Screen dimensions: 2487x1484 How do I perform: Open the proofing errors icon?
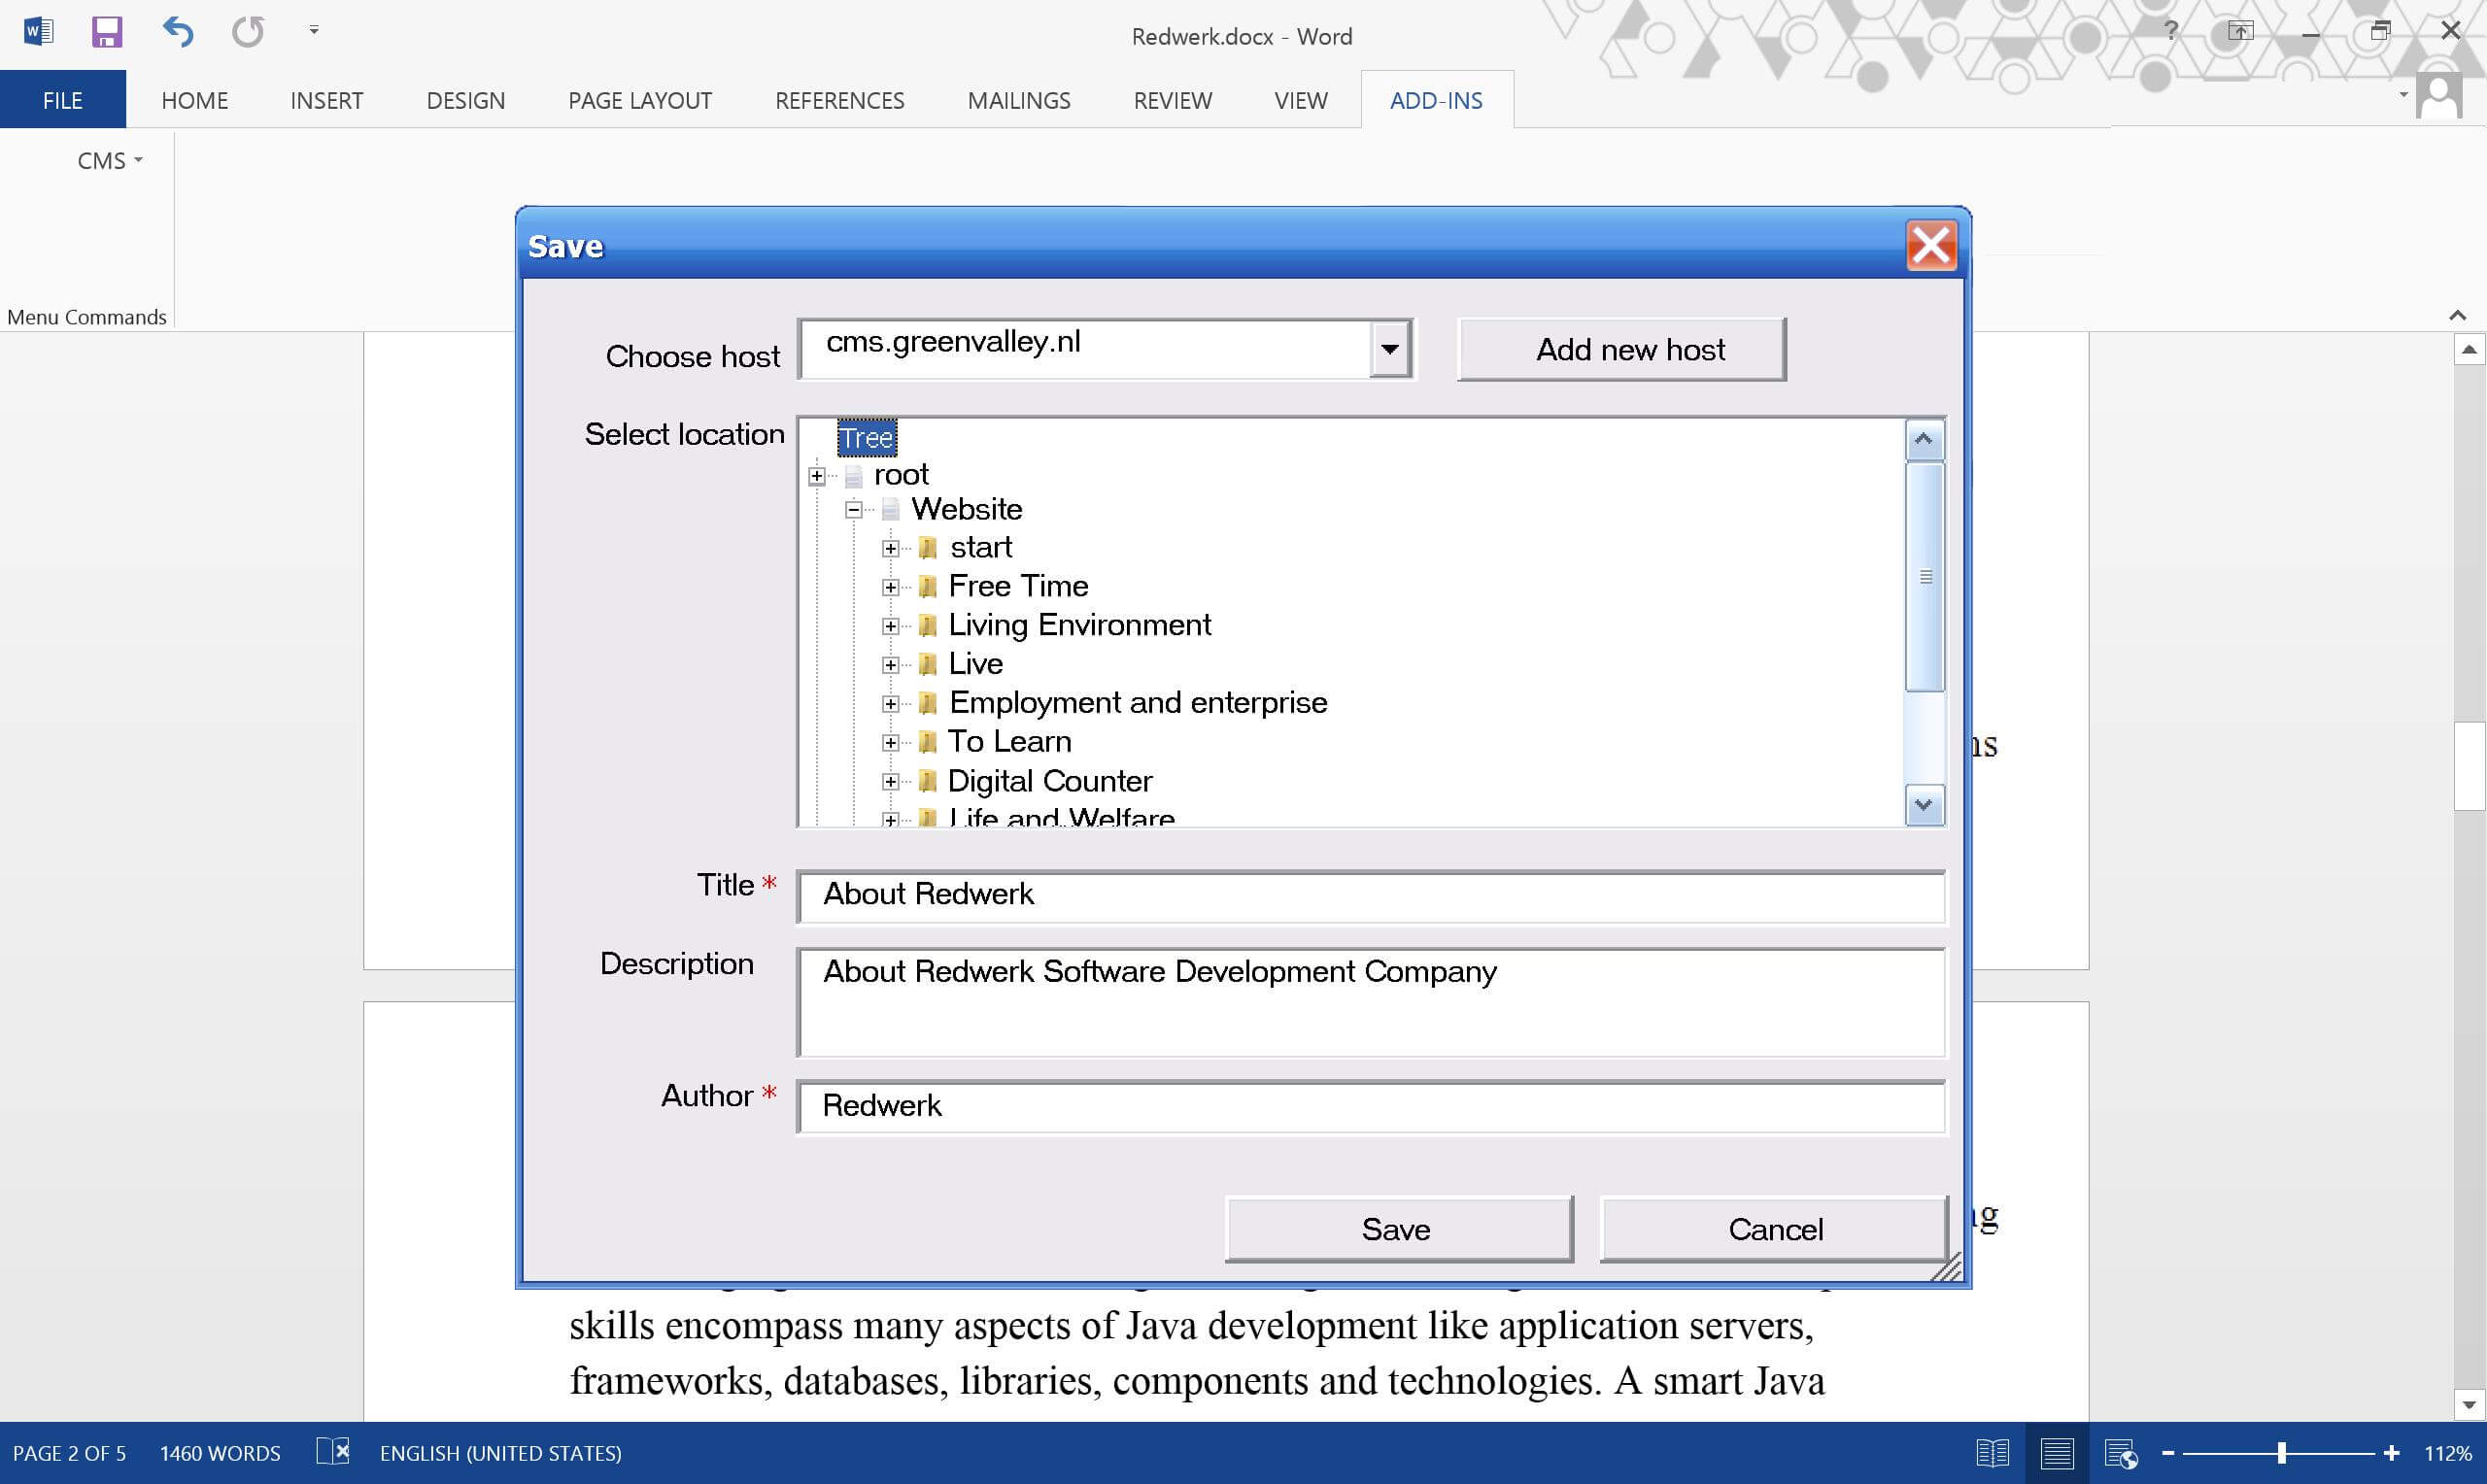tap(333, 1451)
